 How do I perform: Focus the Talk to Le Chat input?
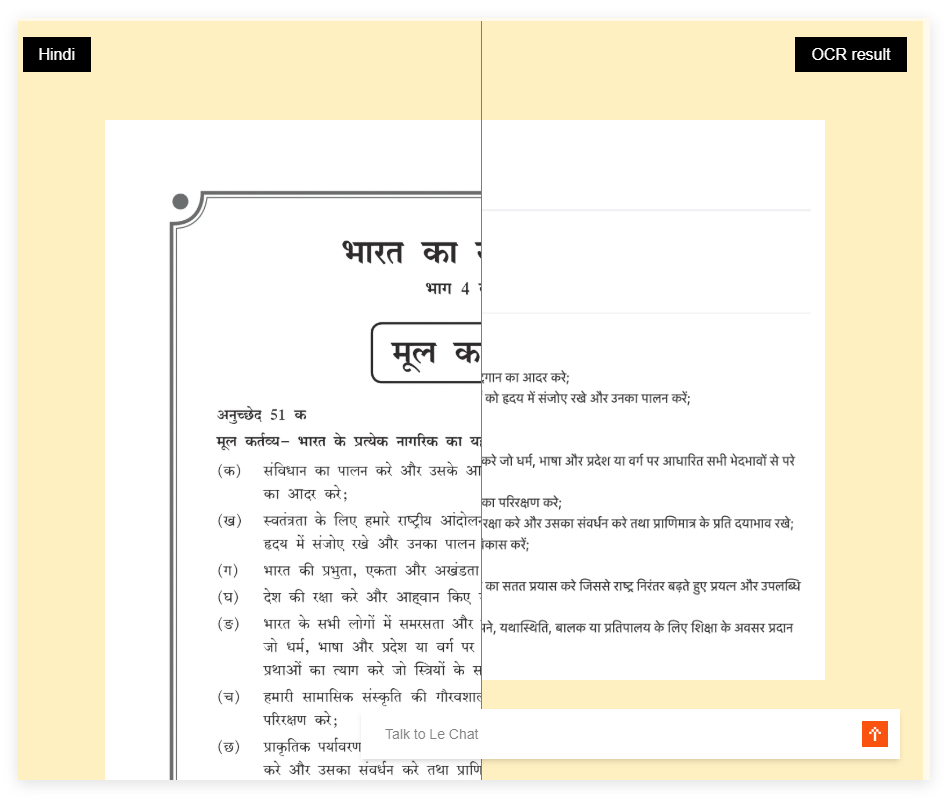610,734
